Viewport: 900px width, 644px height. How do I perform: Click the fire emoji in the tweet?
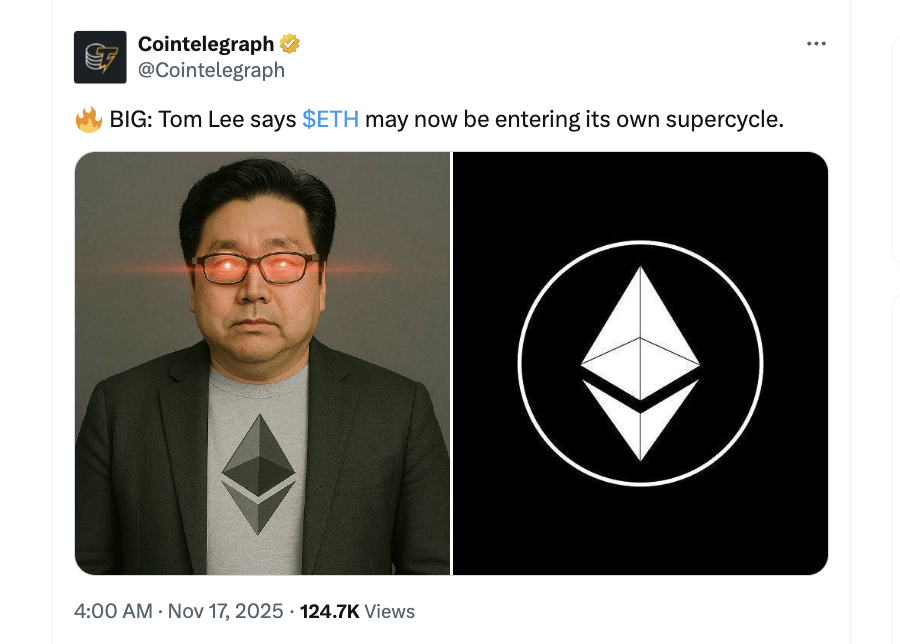[x=89, y=118]
